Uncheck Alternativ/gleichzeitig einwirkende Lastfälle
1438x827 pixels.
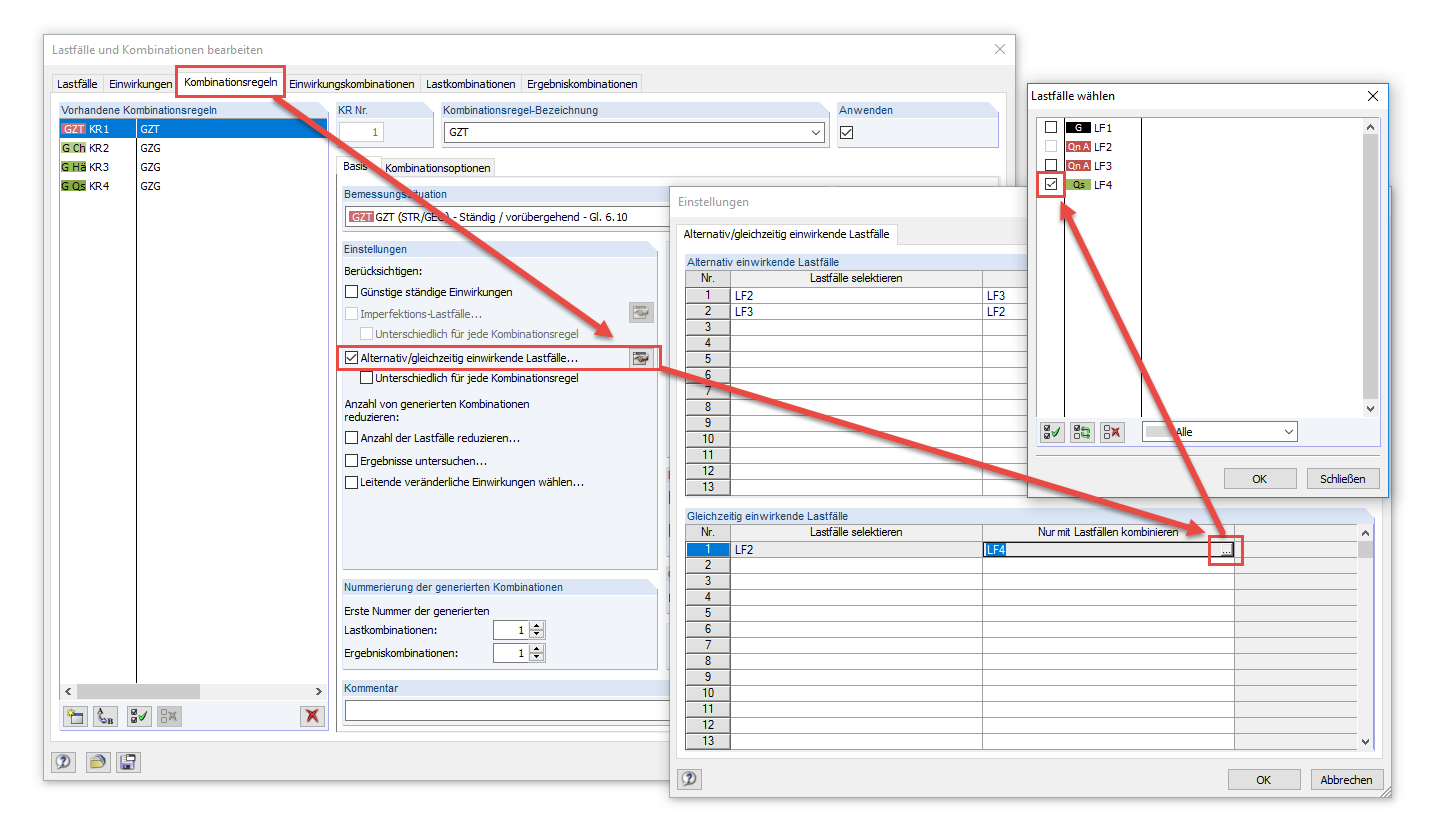(351, 357)
